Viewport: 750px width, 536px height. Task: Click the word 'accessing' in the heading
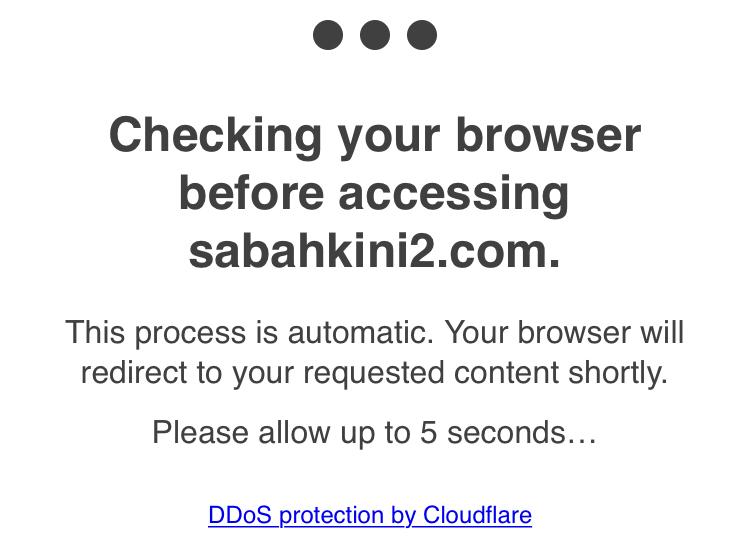tap(455, 193)
